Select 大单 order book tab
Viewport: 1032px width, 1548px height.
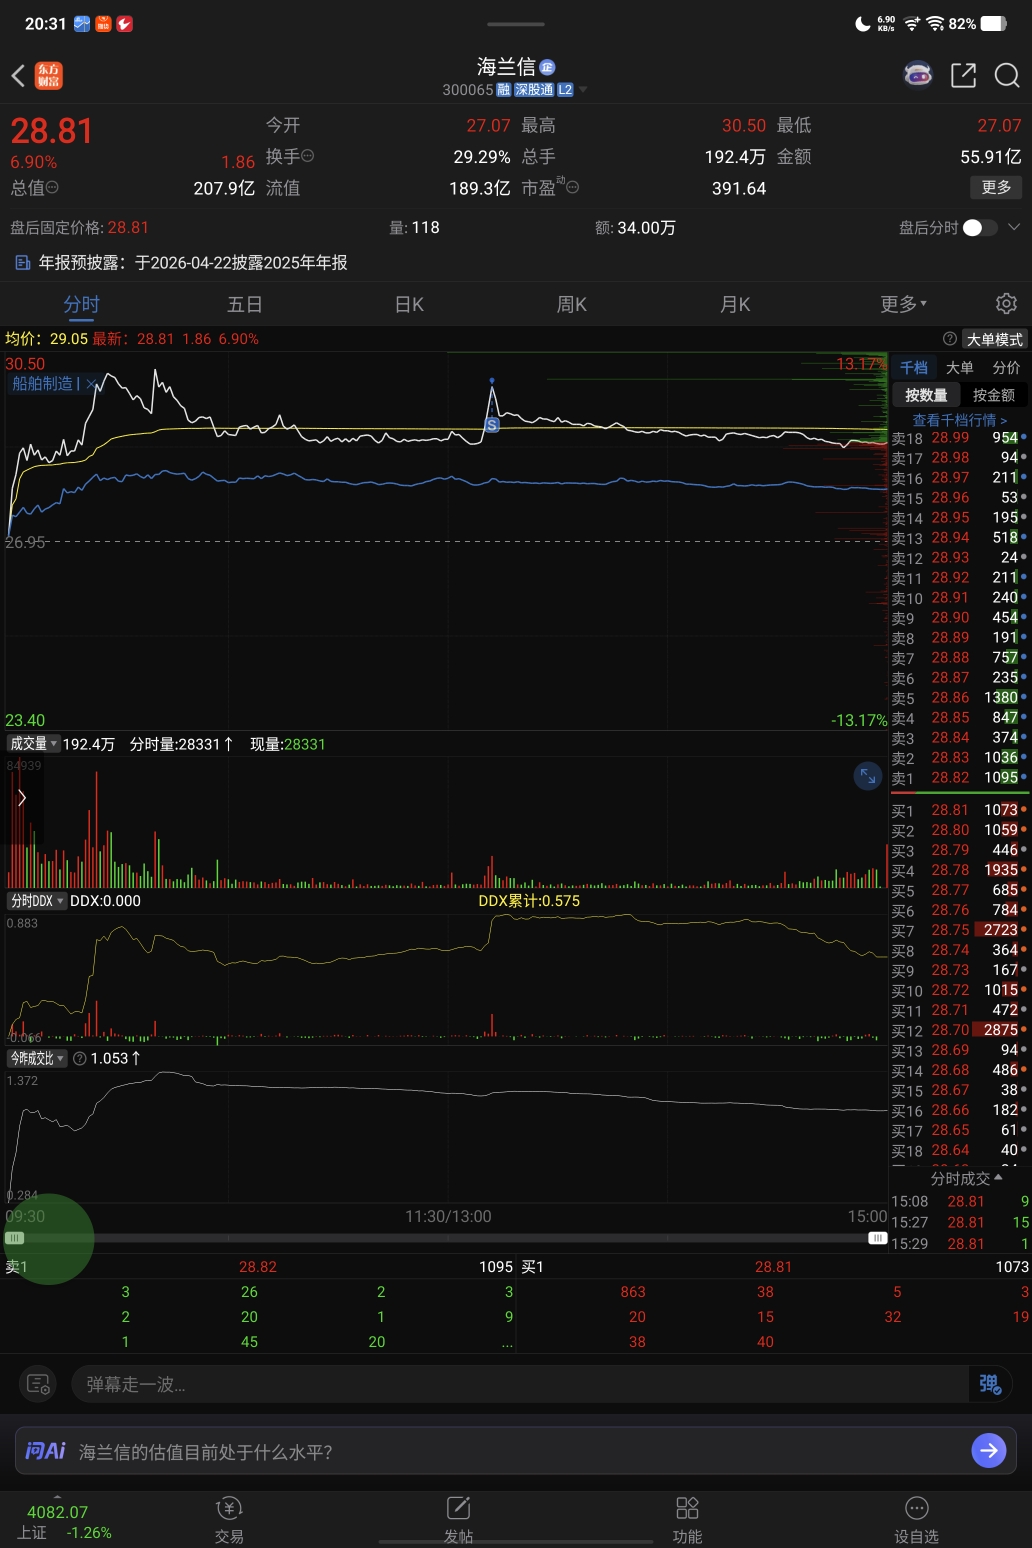click(x=960, y=368)
